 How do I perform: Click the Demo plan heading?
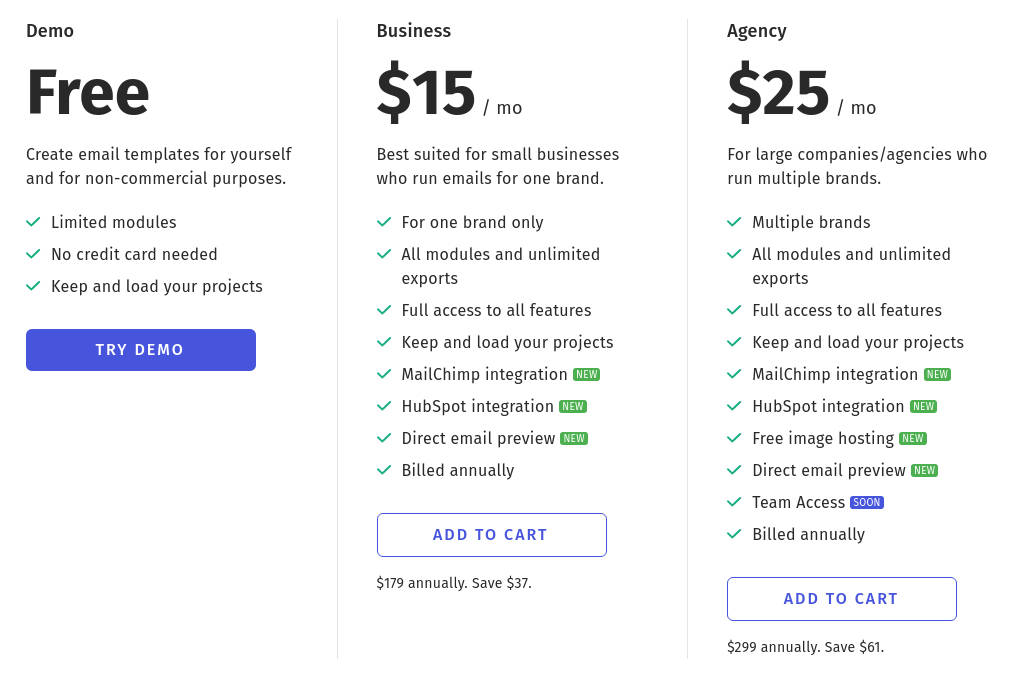50,31
